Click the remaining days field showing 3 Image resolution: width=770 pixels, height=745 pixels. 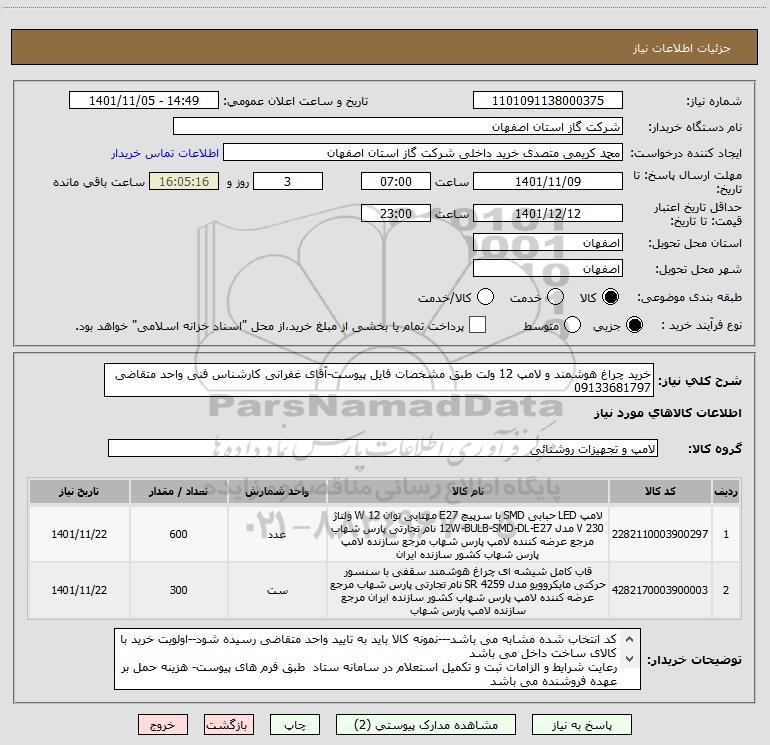(x=288, y=181)
